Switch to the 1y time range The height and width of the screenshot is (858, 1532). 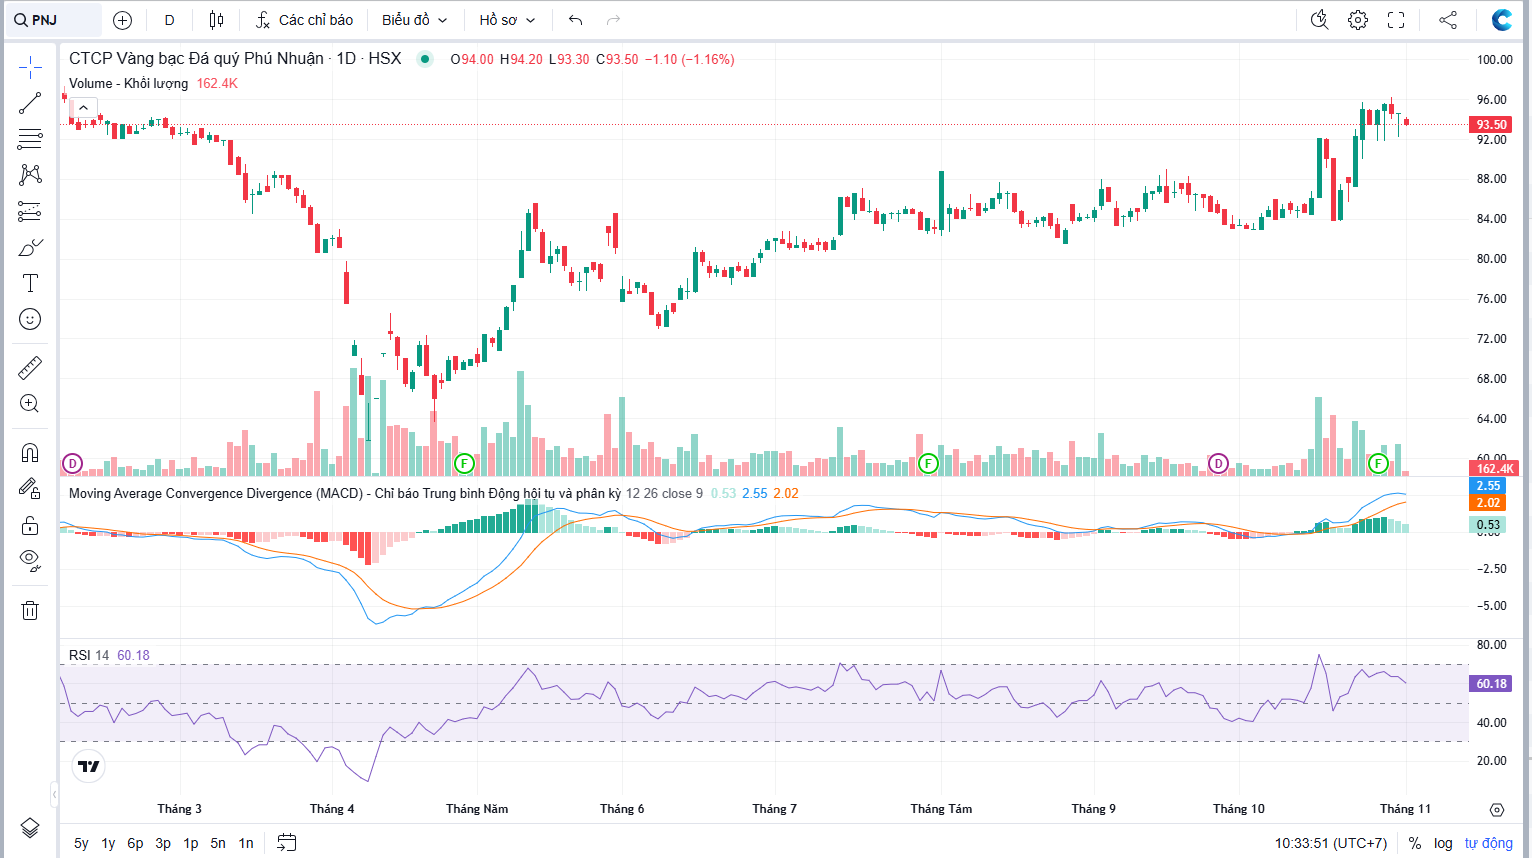(x=108, y=843)
